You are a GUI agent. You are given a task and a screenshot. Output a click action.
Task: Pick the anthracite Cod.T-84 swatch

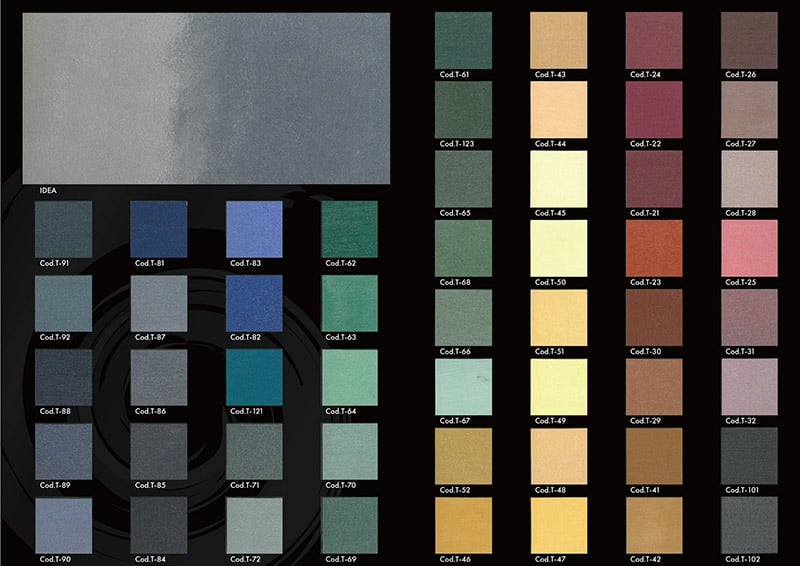[x=159, y=526]
